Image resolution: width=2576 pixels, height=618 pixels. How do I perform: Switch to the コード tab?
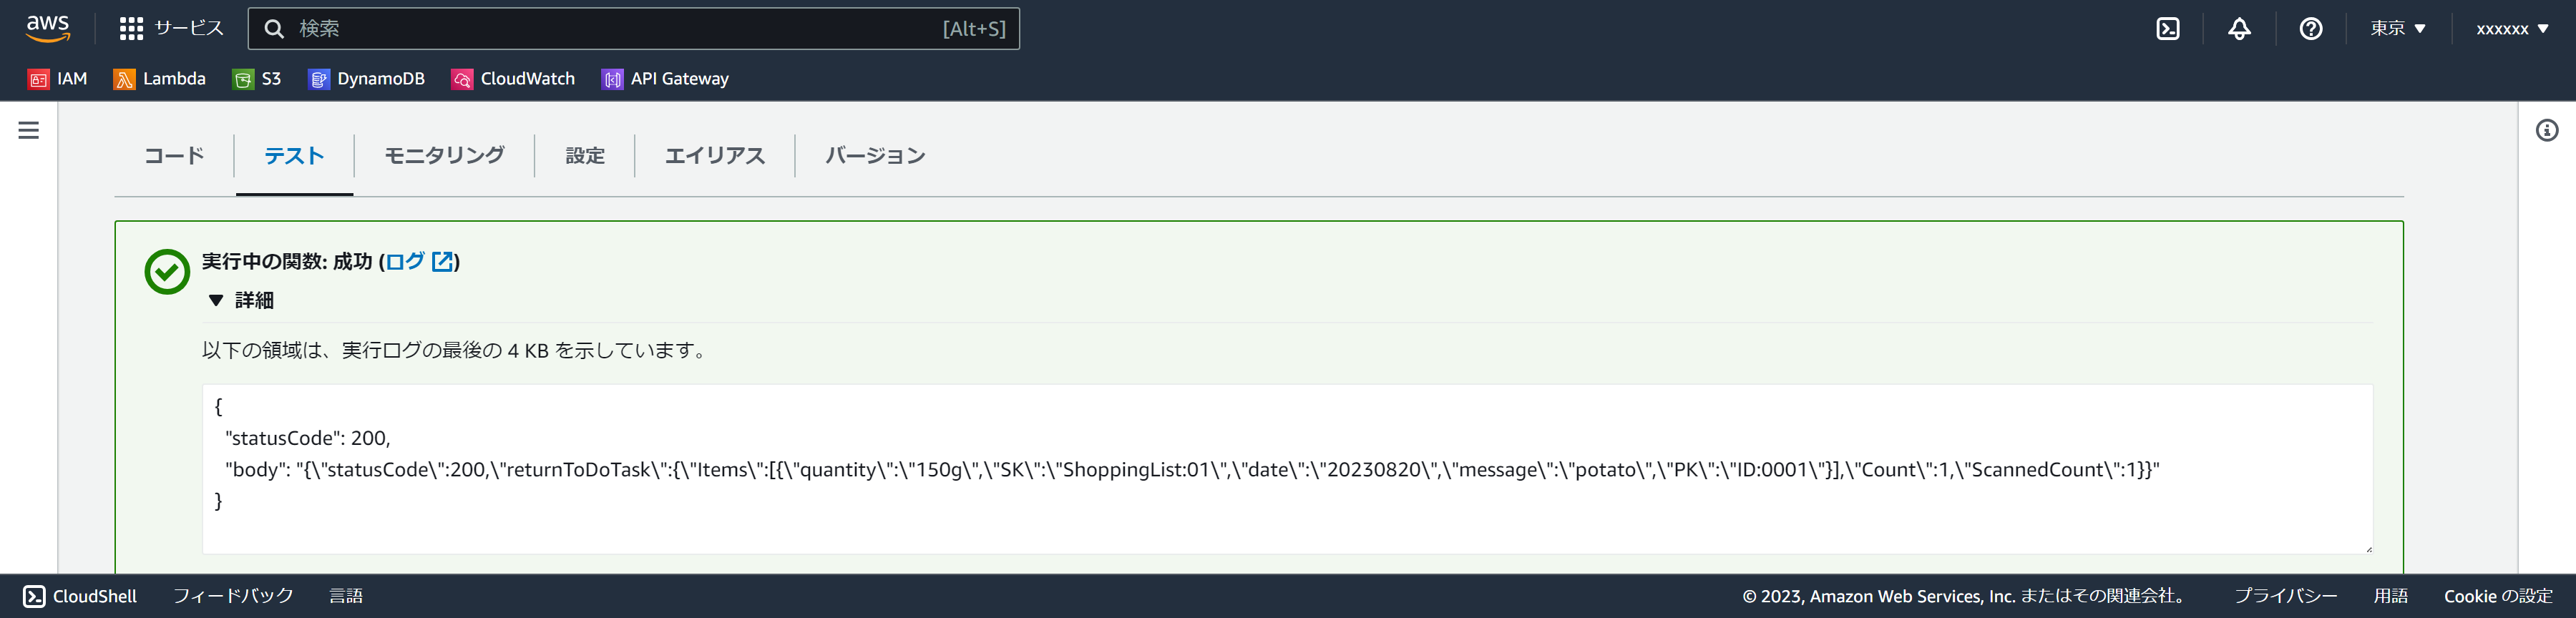[174, 156]
